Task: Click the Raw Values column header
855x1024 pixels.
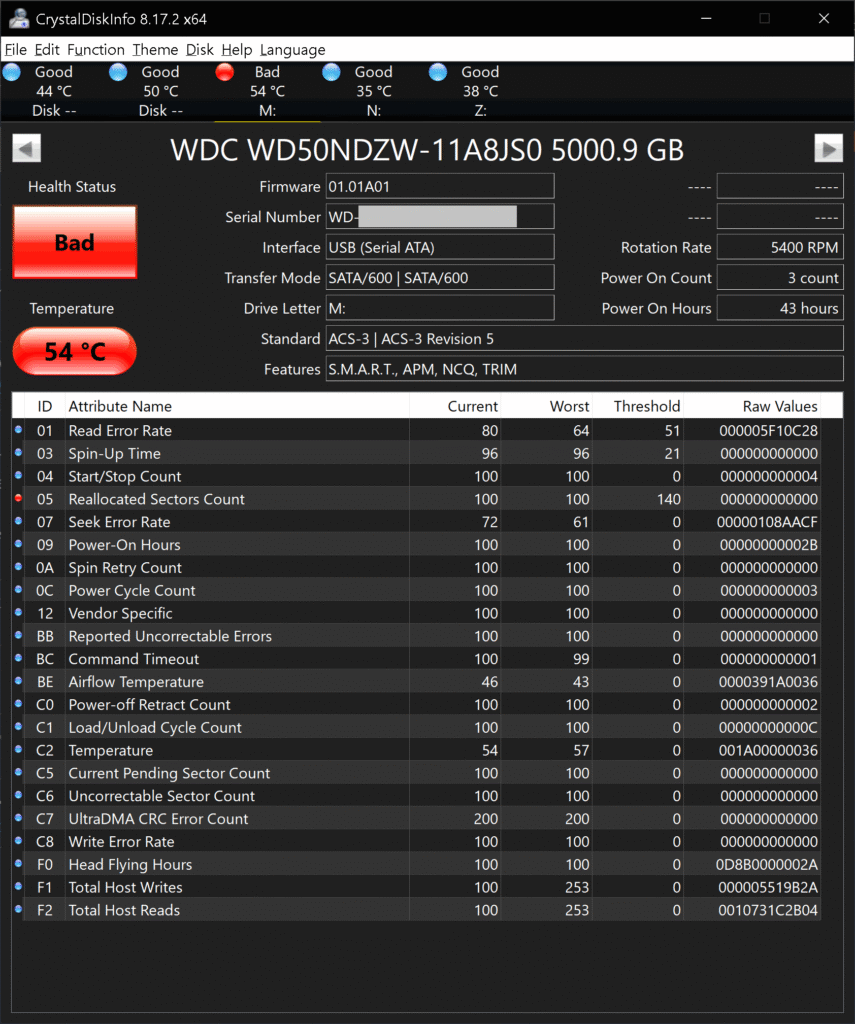Action: 779,406
